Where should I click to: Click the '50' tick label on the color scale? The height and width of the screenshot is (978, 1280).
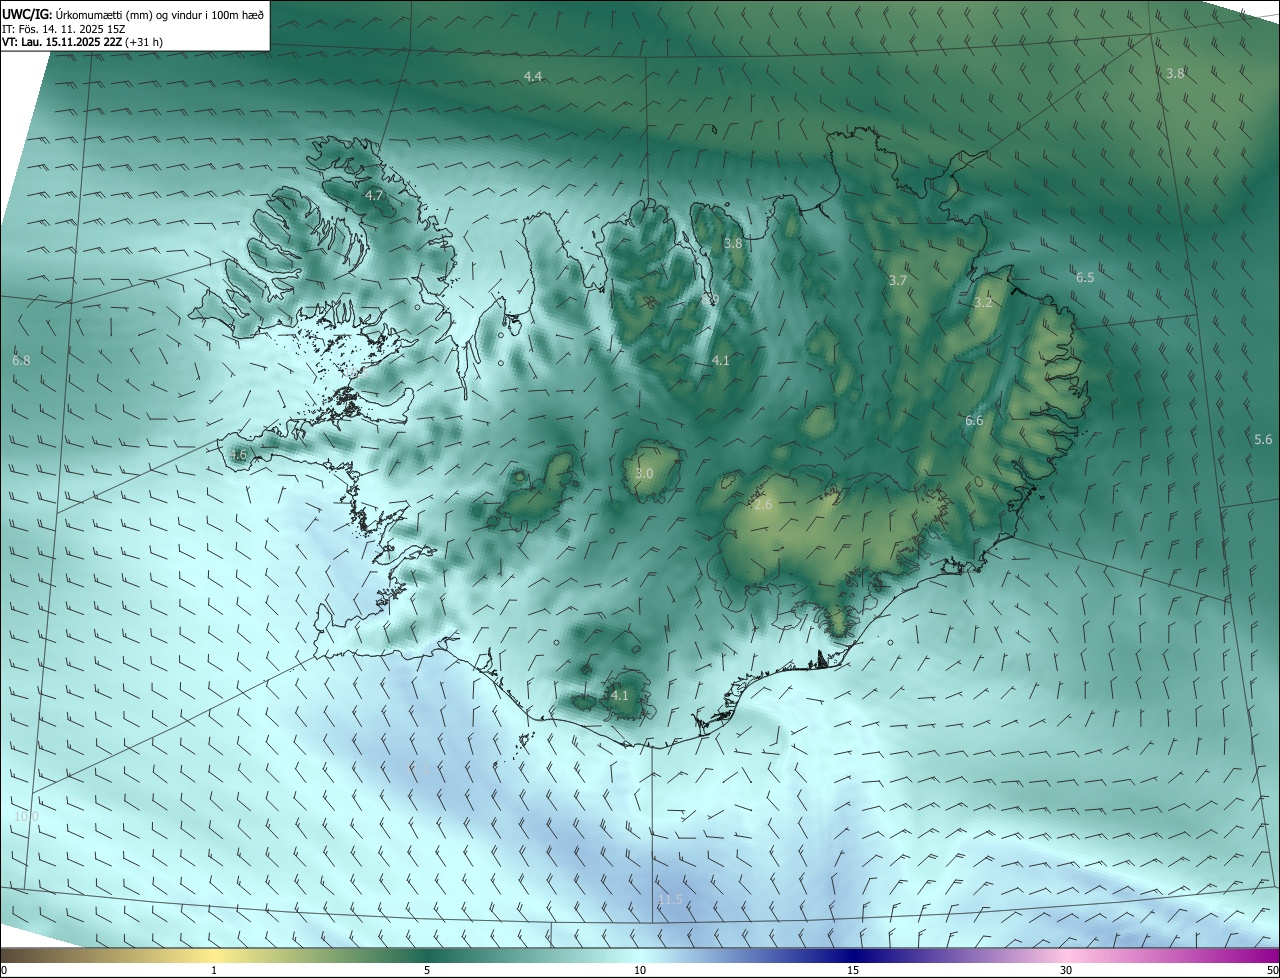pyautogui.click(x=1272, y=970)
